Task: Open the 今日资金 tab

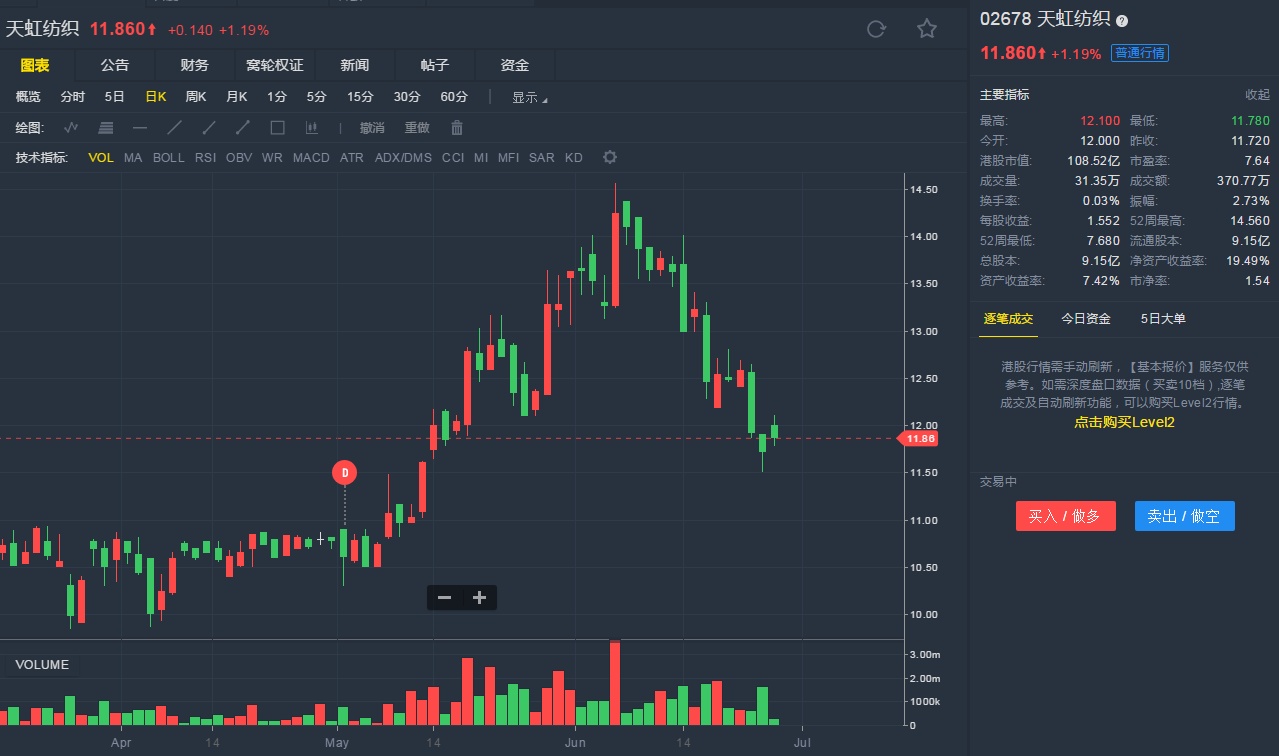Action: [1086, 319]
